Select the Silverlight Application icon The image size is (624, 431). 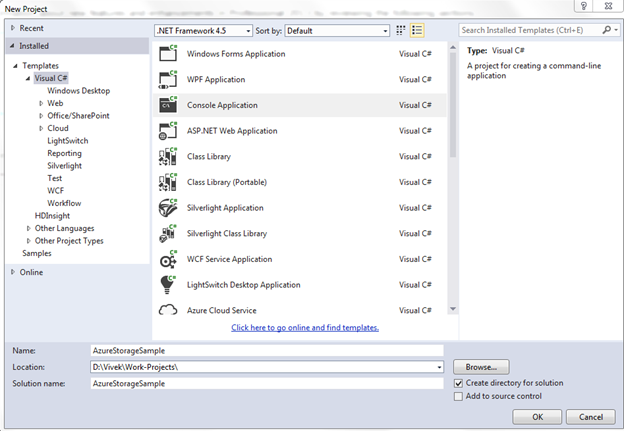(168, 208)
